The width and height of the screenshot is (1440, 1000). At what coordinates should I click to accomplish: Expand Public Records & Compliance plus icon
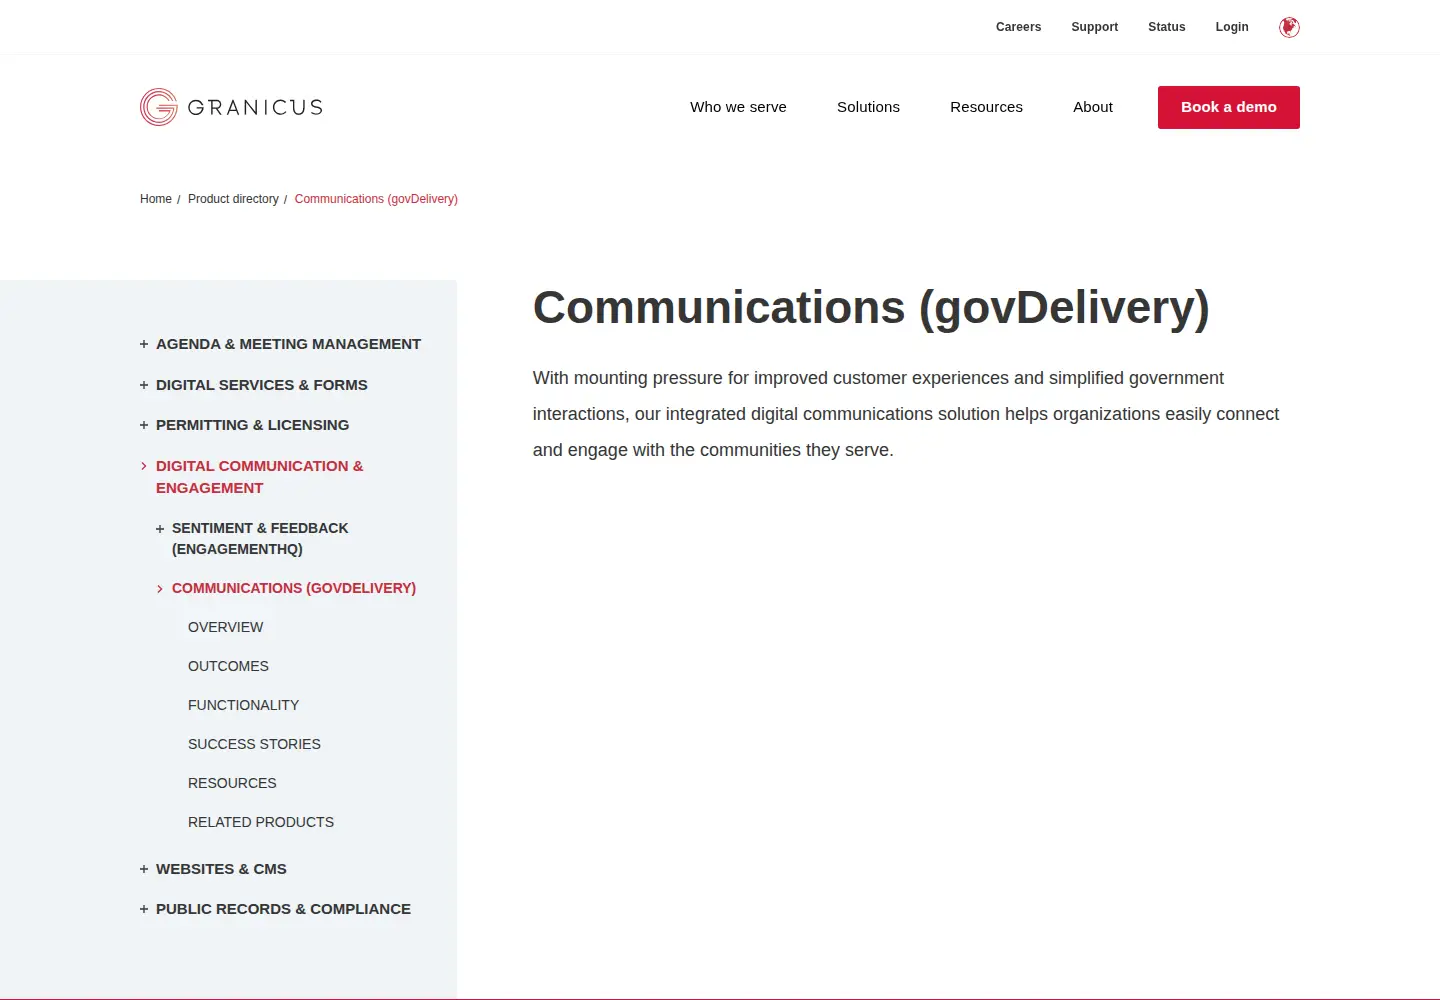click(x=144, y=909)
